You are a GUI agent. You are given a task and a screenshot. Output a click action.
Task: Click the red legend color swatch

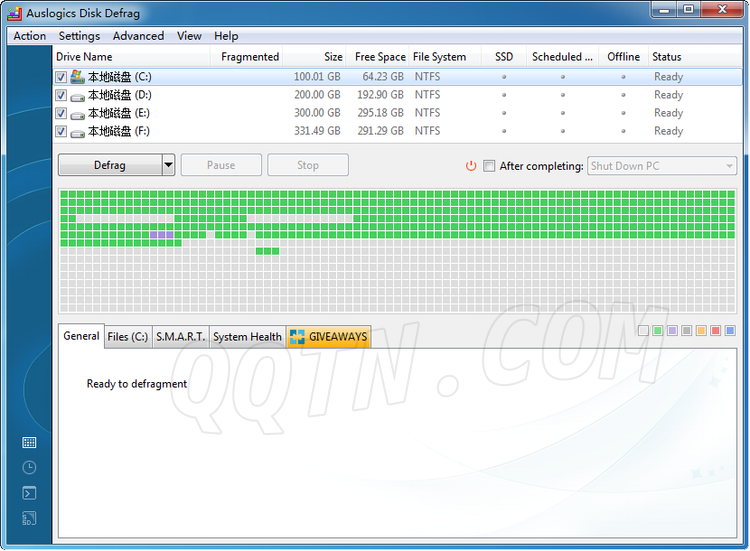click(715, 331)
